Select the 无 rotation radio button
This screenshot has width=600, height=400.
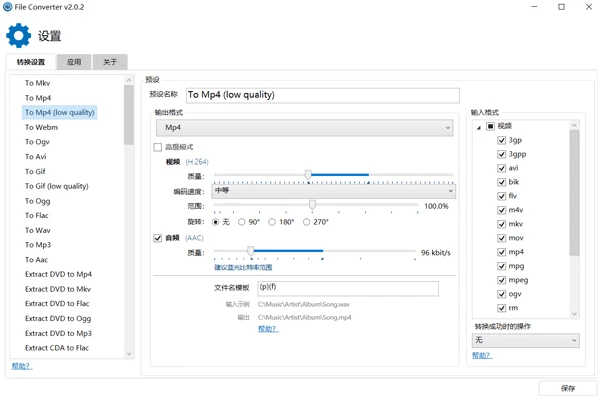pyautogui.click(x=216, y=222)
